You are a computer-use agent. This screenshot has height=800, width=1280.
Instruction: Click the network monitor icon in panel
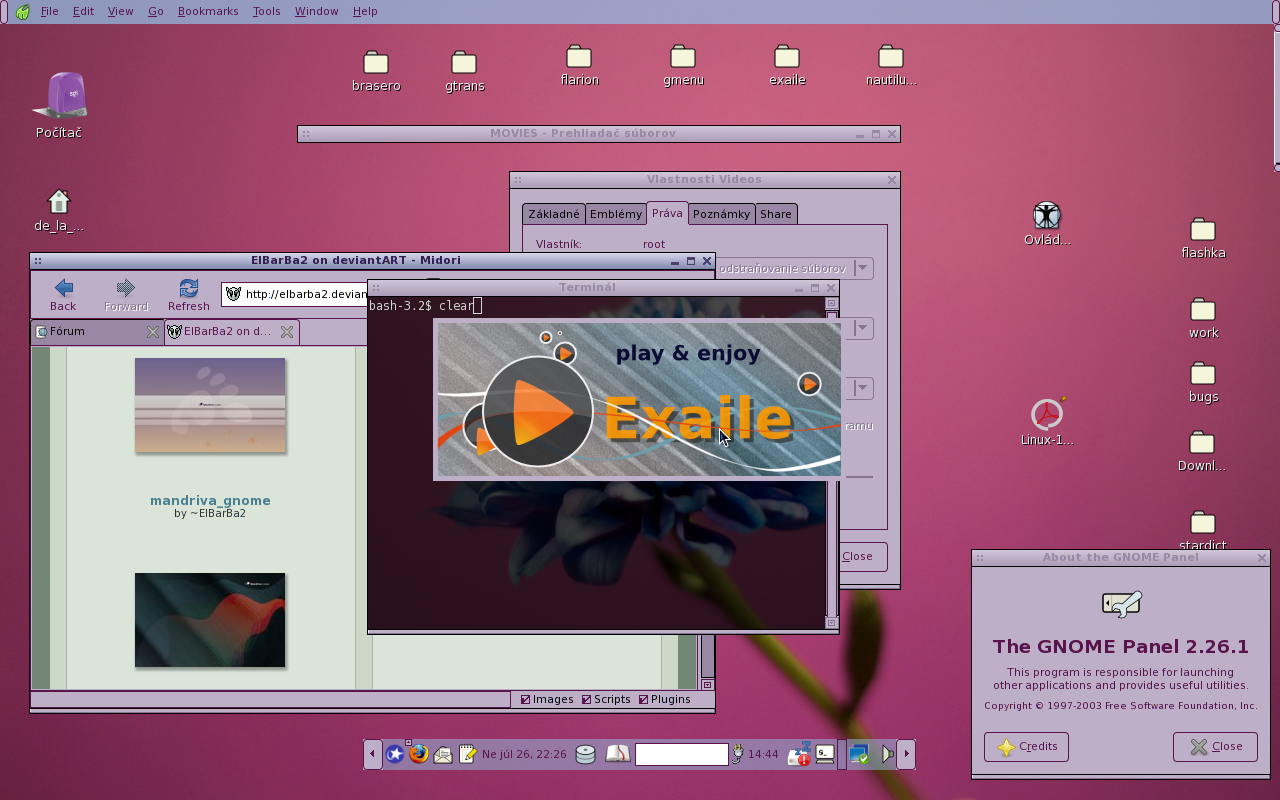(x=859, y=754)
